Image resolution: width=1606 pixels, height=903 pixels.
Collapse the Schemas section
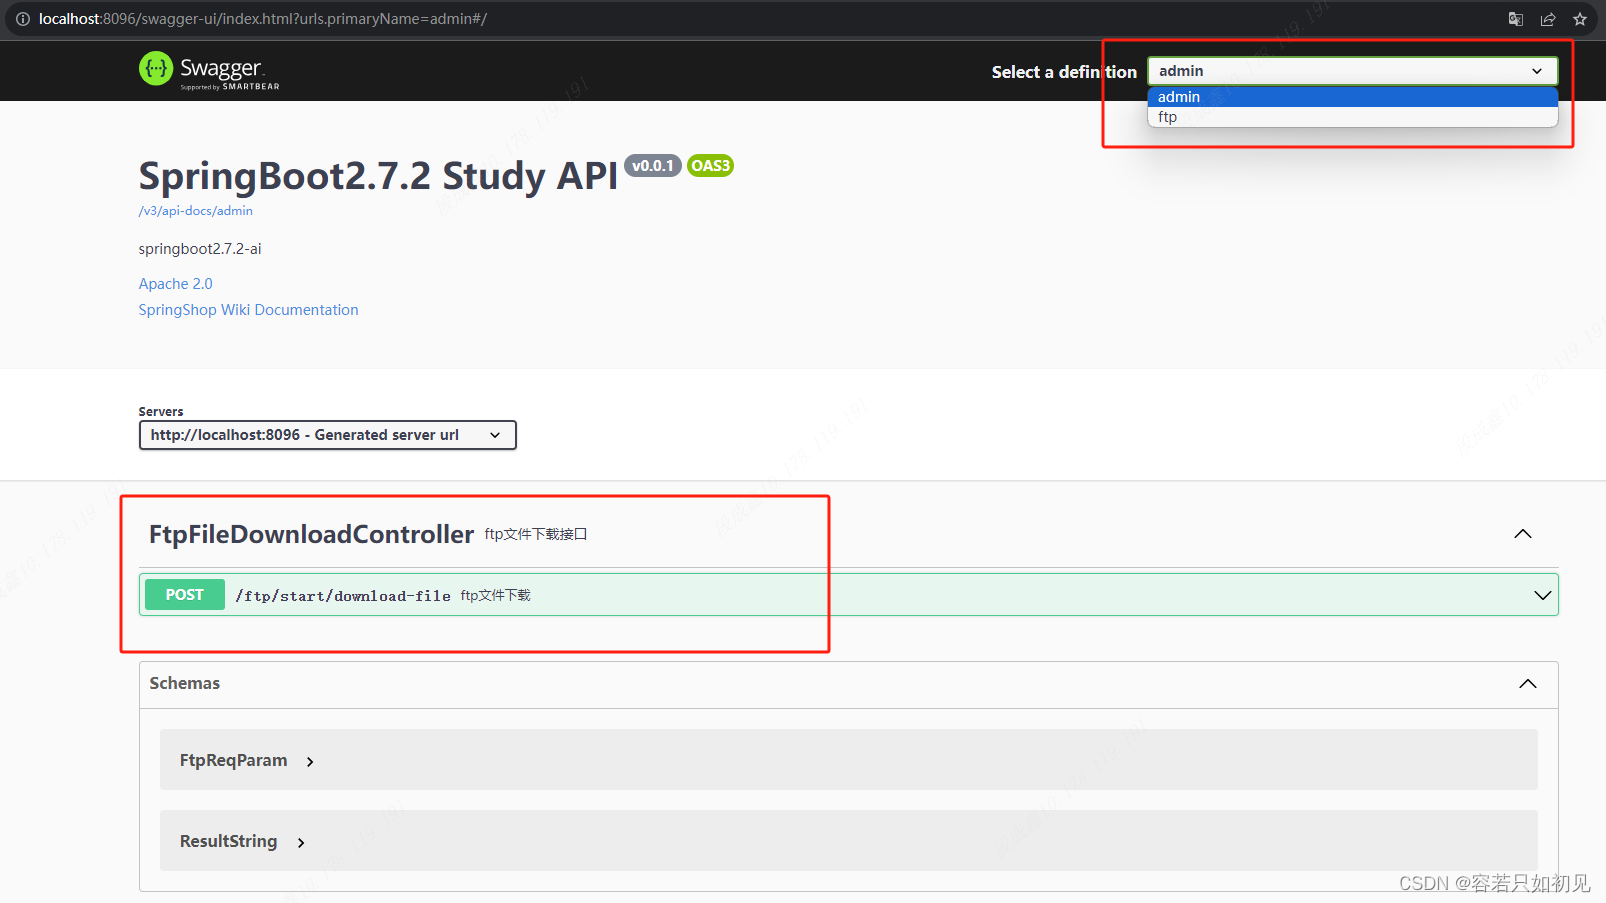pyautogui.click(x=1527, y=684)
